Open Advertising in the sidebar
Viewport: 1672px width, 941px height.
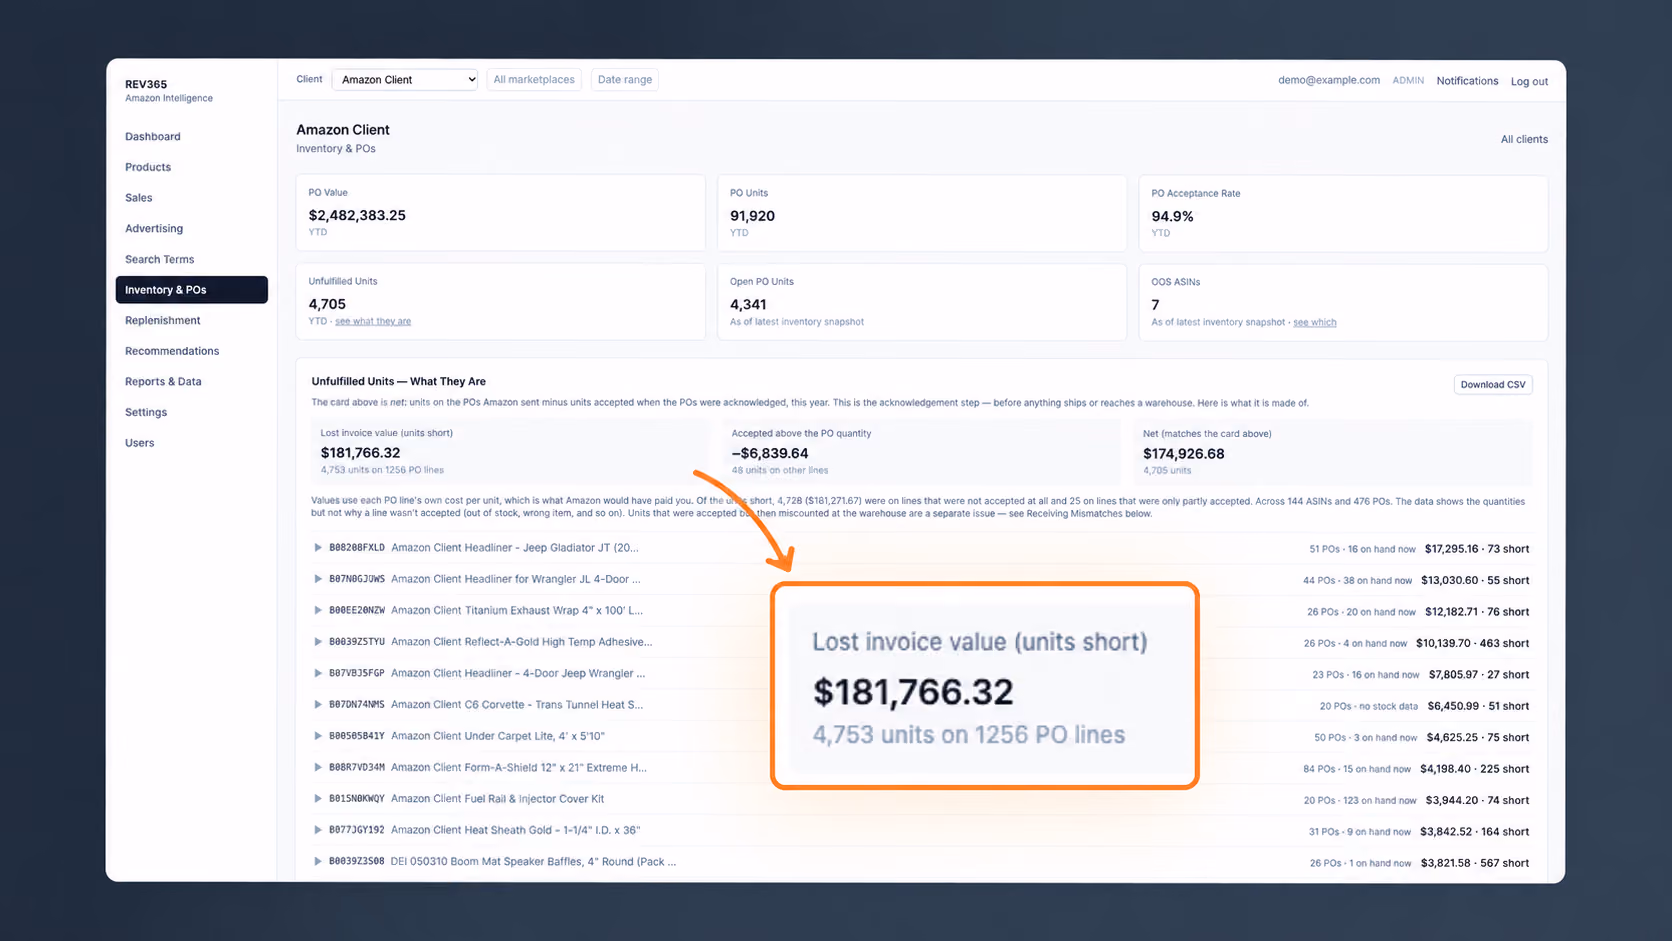tap(154, 228)
